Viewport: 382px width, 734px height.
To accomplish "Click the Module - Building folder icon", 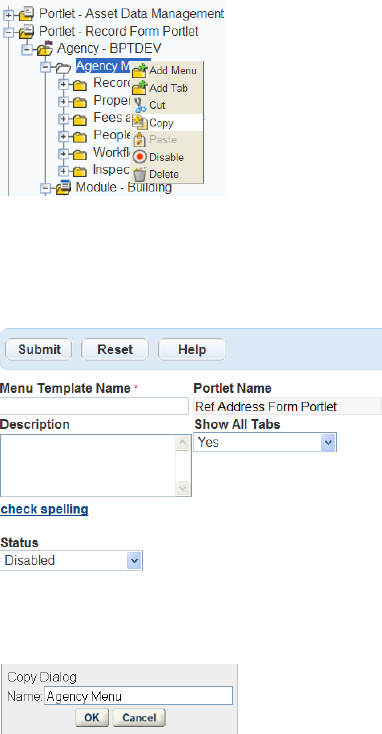I will tap(63, 188).
